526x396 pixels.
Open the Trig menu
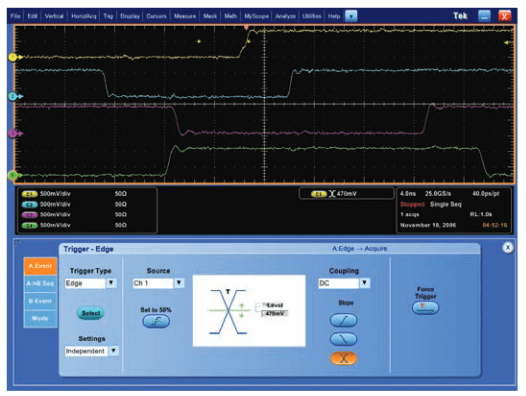point(108,16)
